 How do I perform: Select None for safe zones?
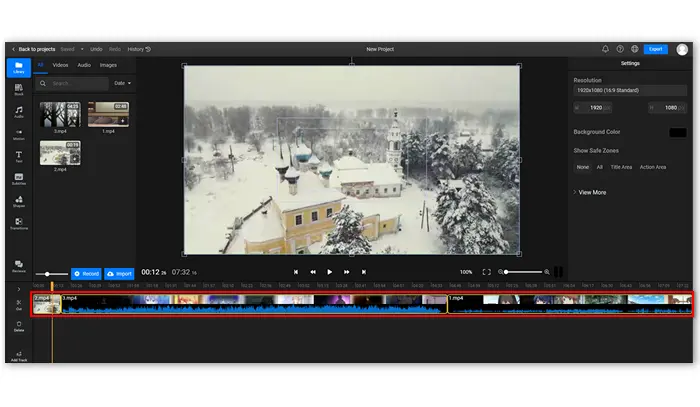pos(583,167)
